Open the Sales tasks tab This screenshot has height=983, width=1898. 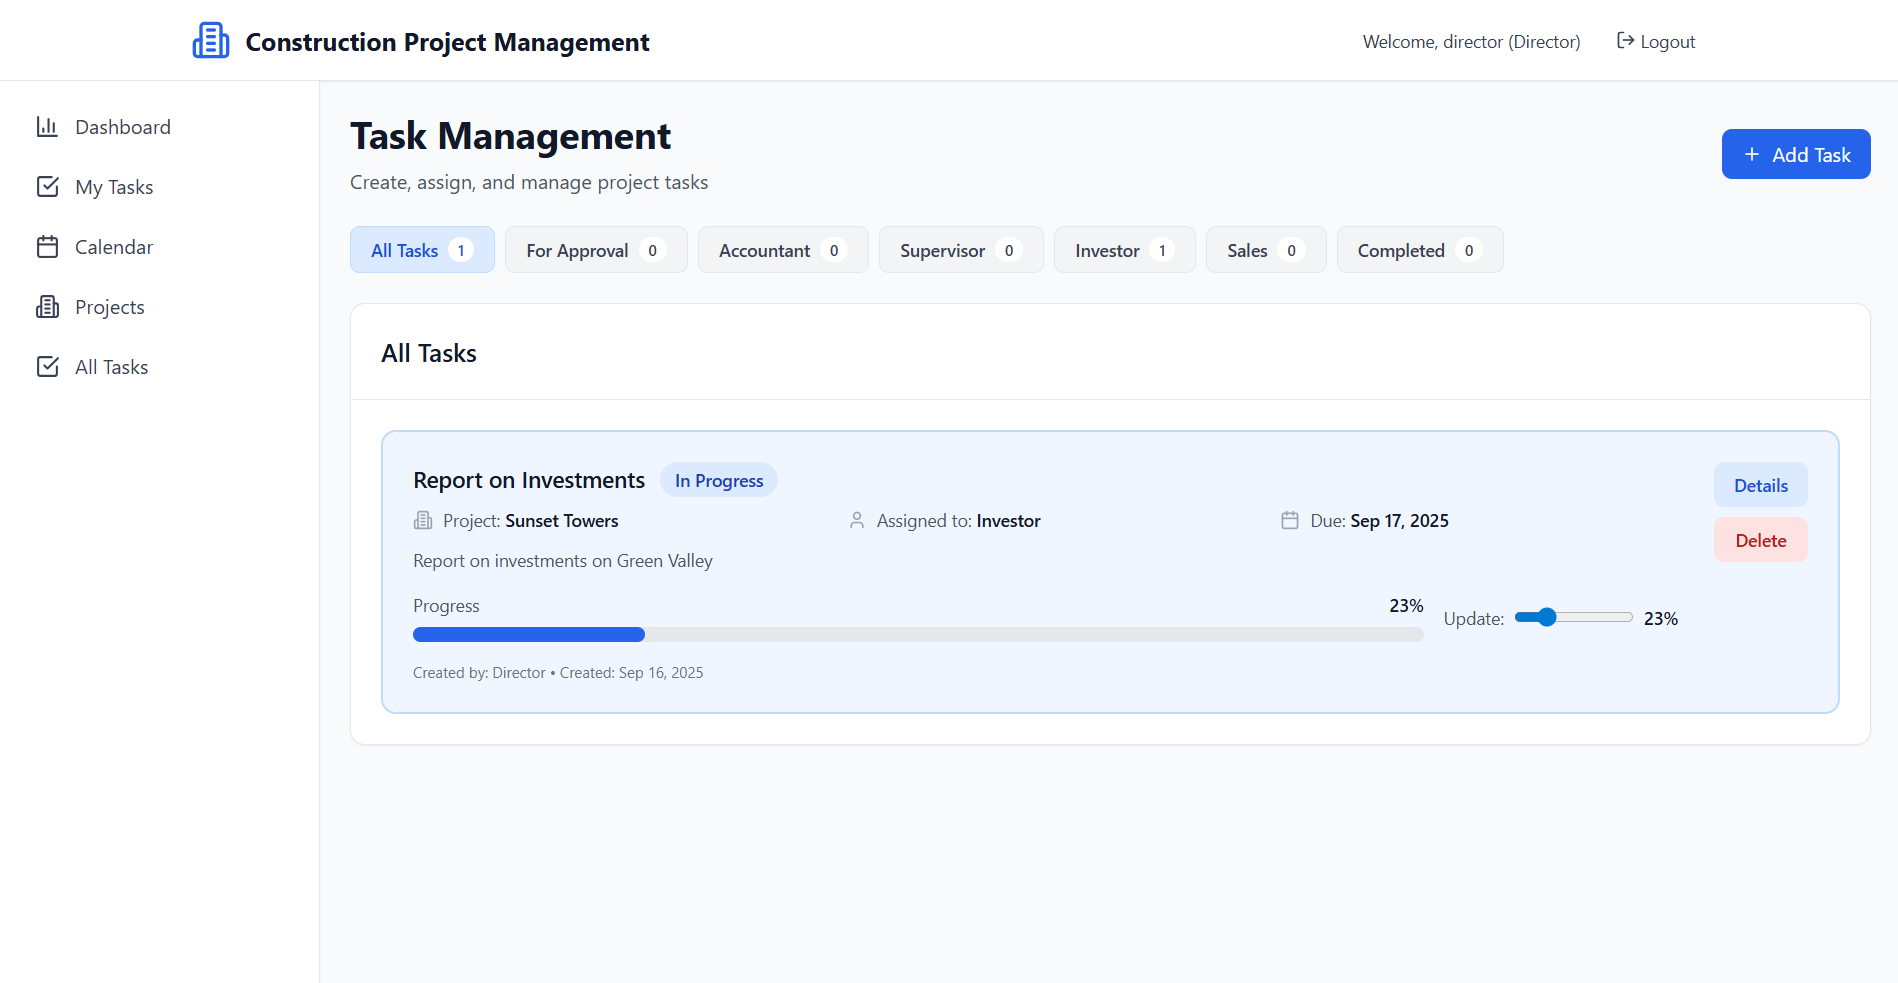pyautogui.click(x=1265, y=250)
